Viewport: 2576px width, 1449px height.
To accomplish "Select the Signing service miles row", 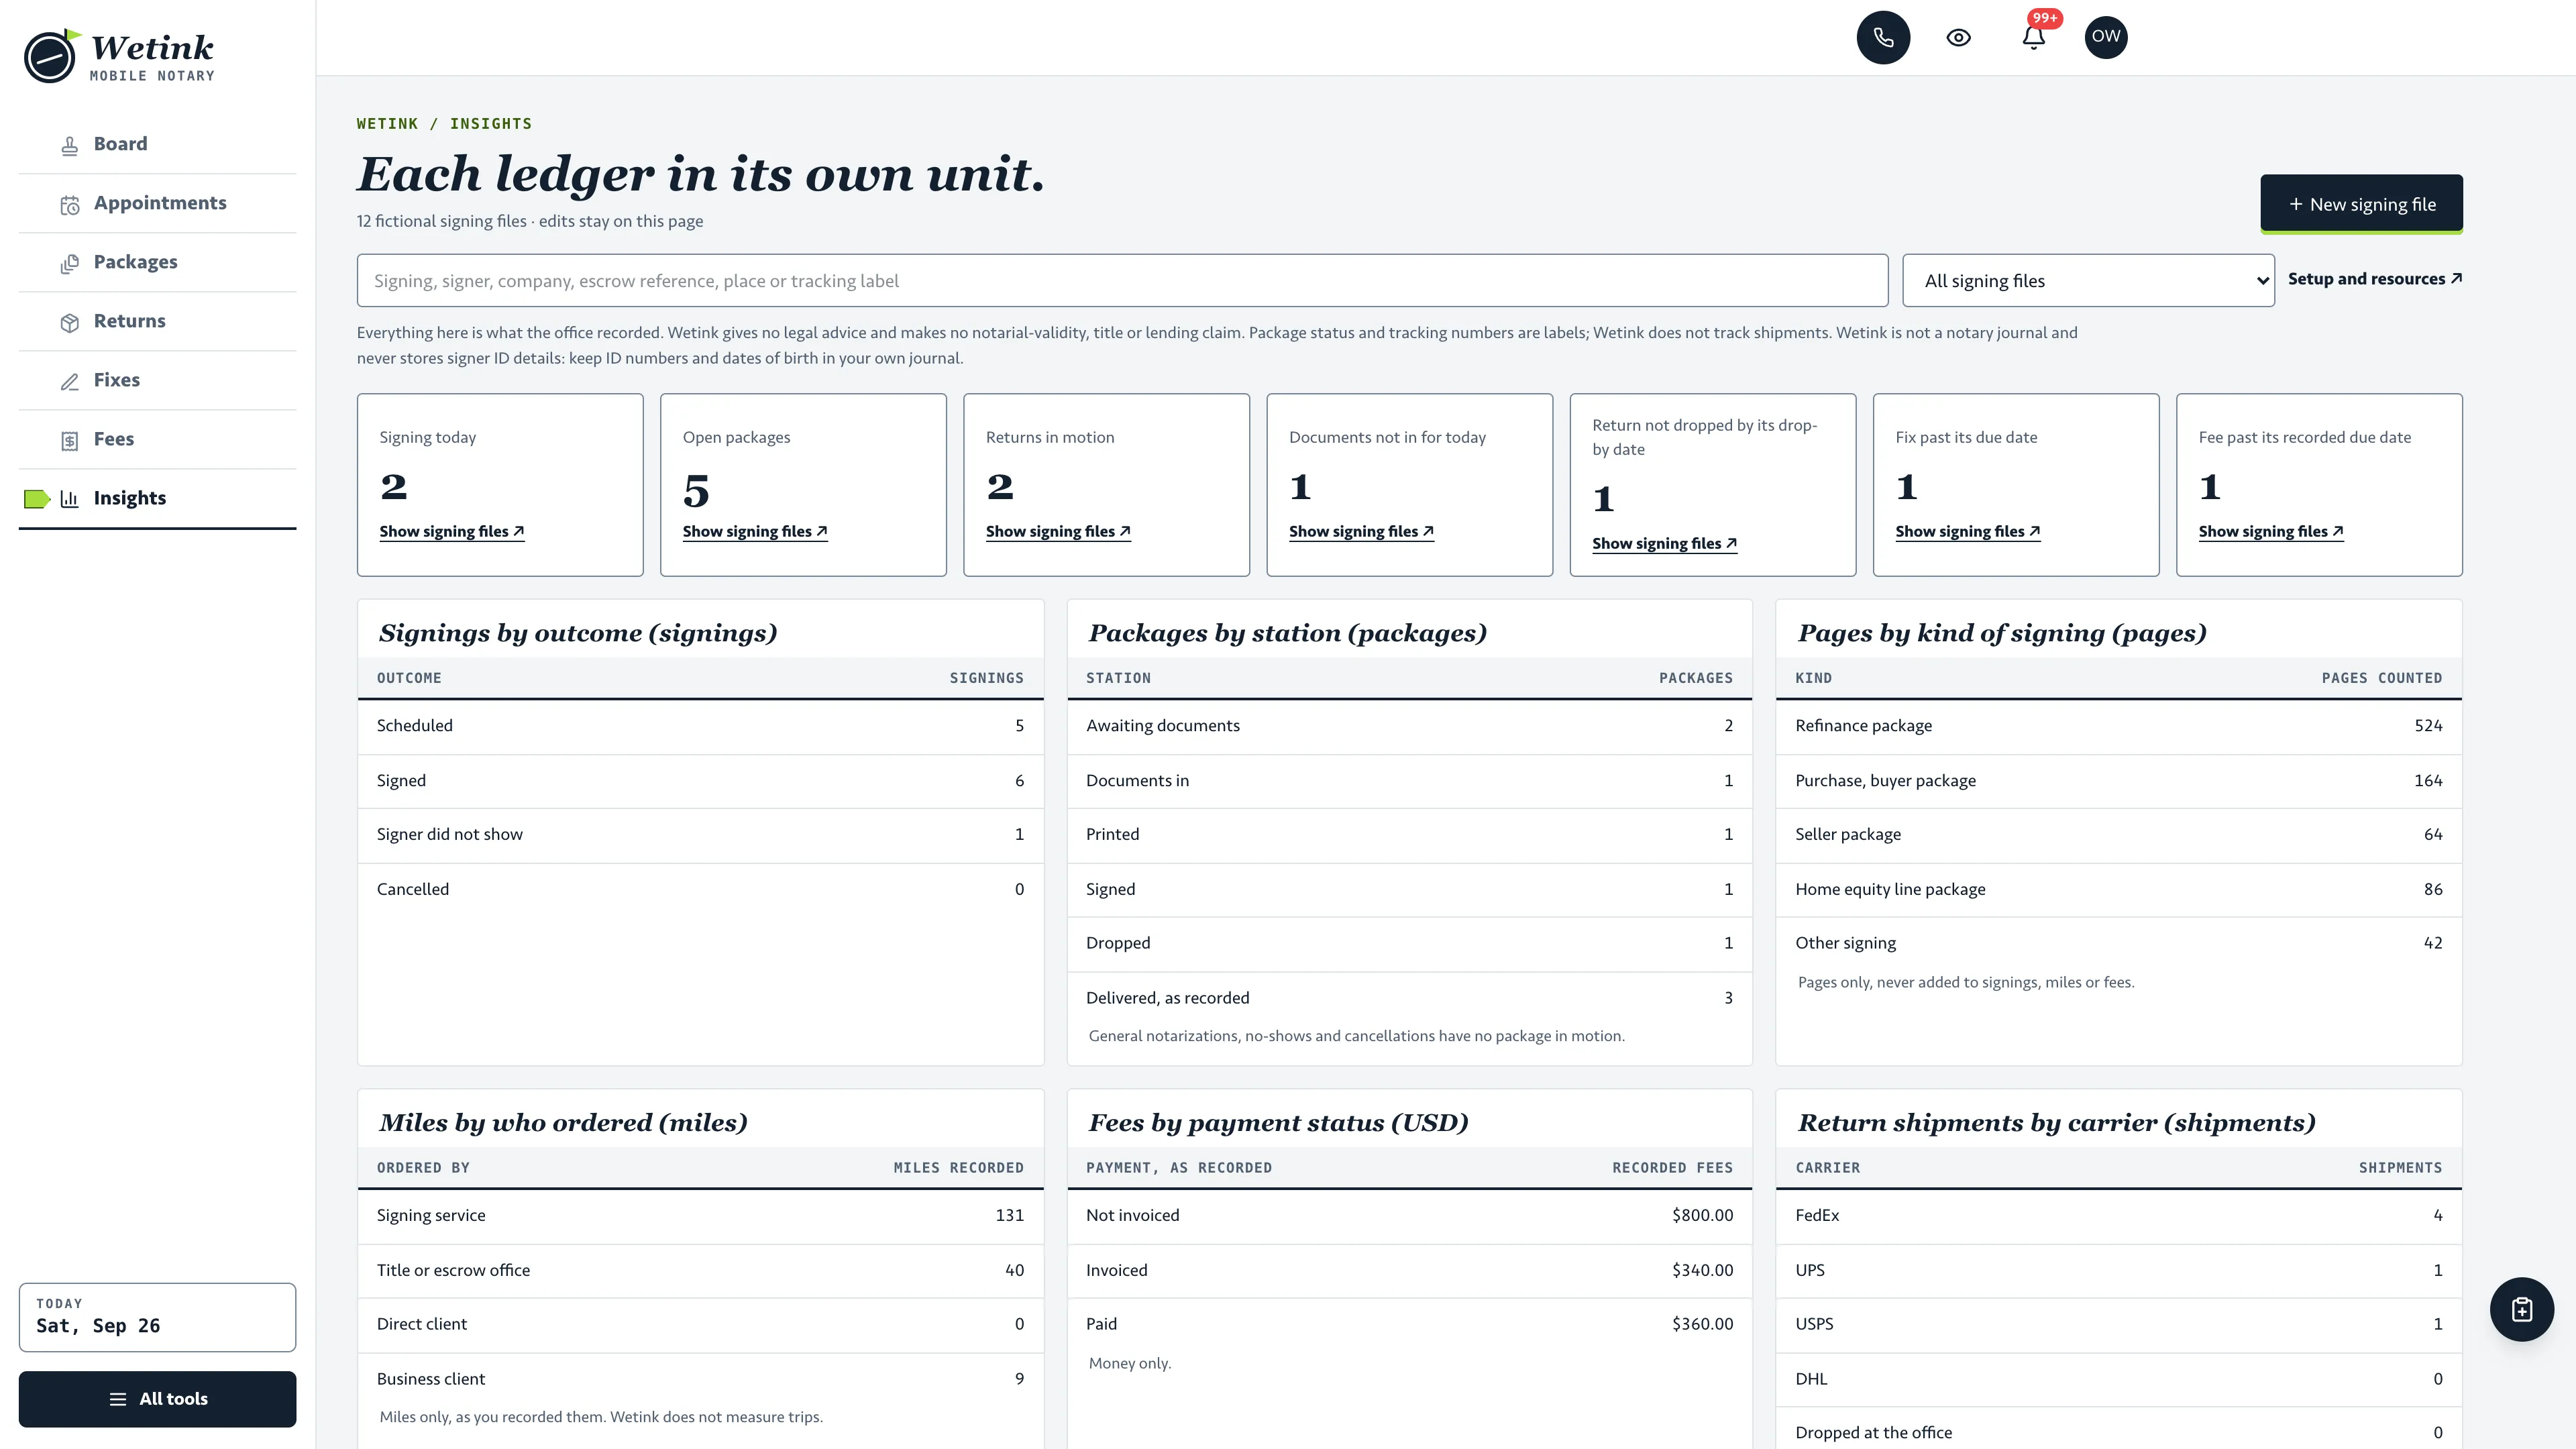I will 700,1216.
